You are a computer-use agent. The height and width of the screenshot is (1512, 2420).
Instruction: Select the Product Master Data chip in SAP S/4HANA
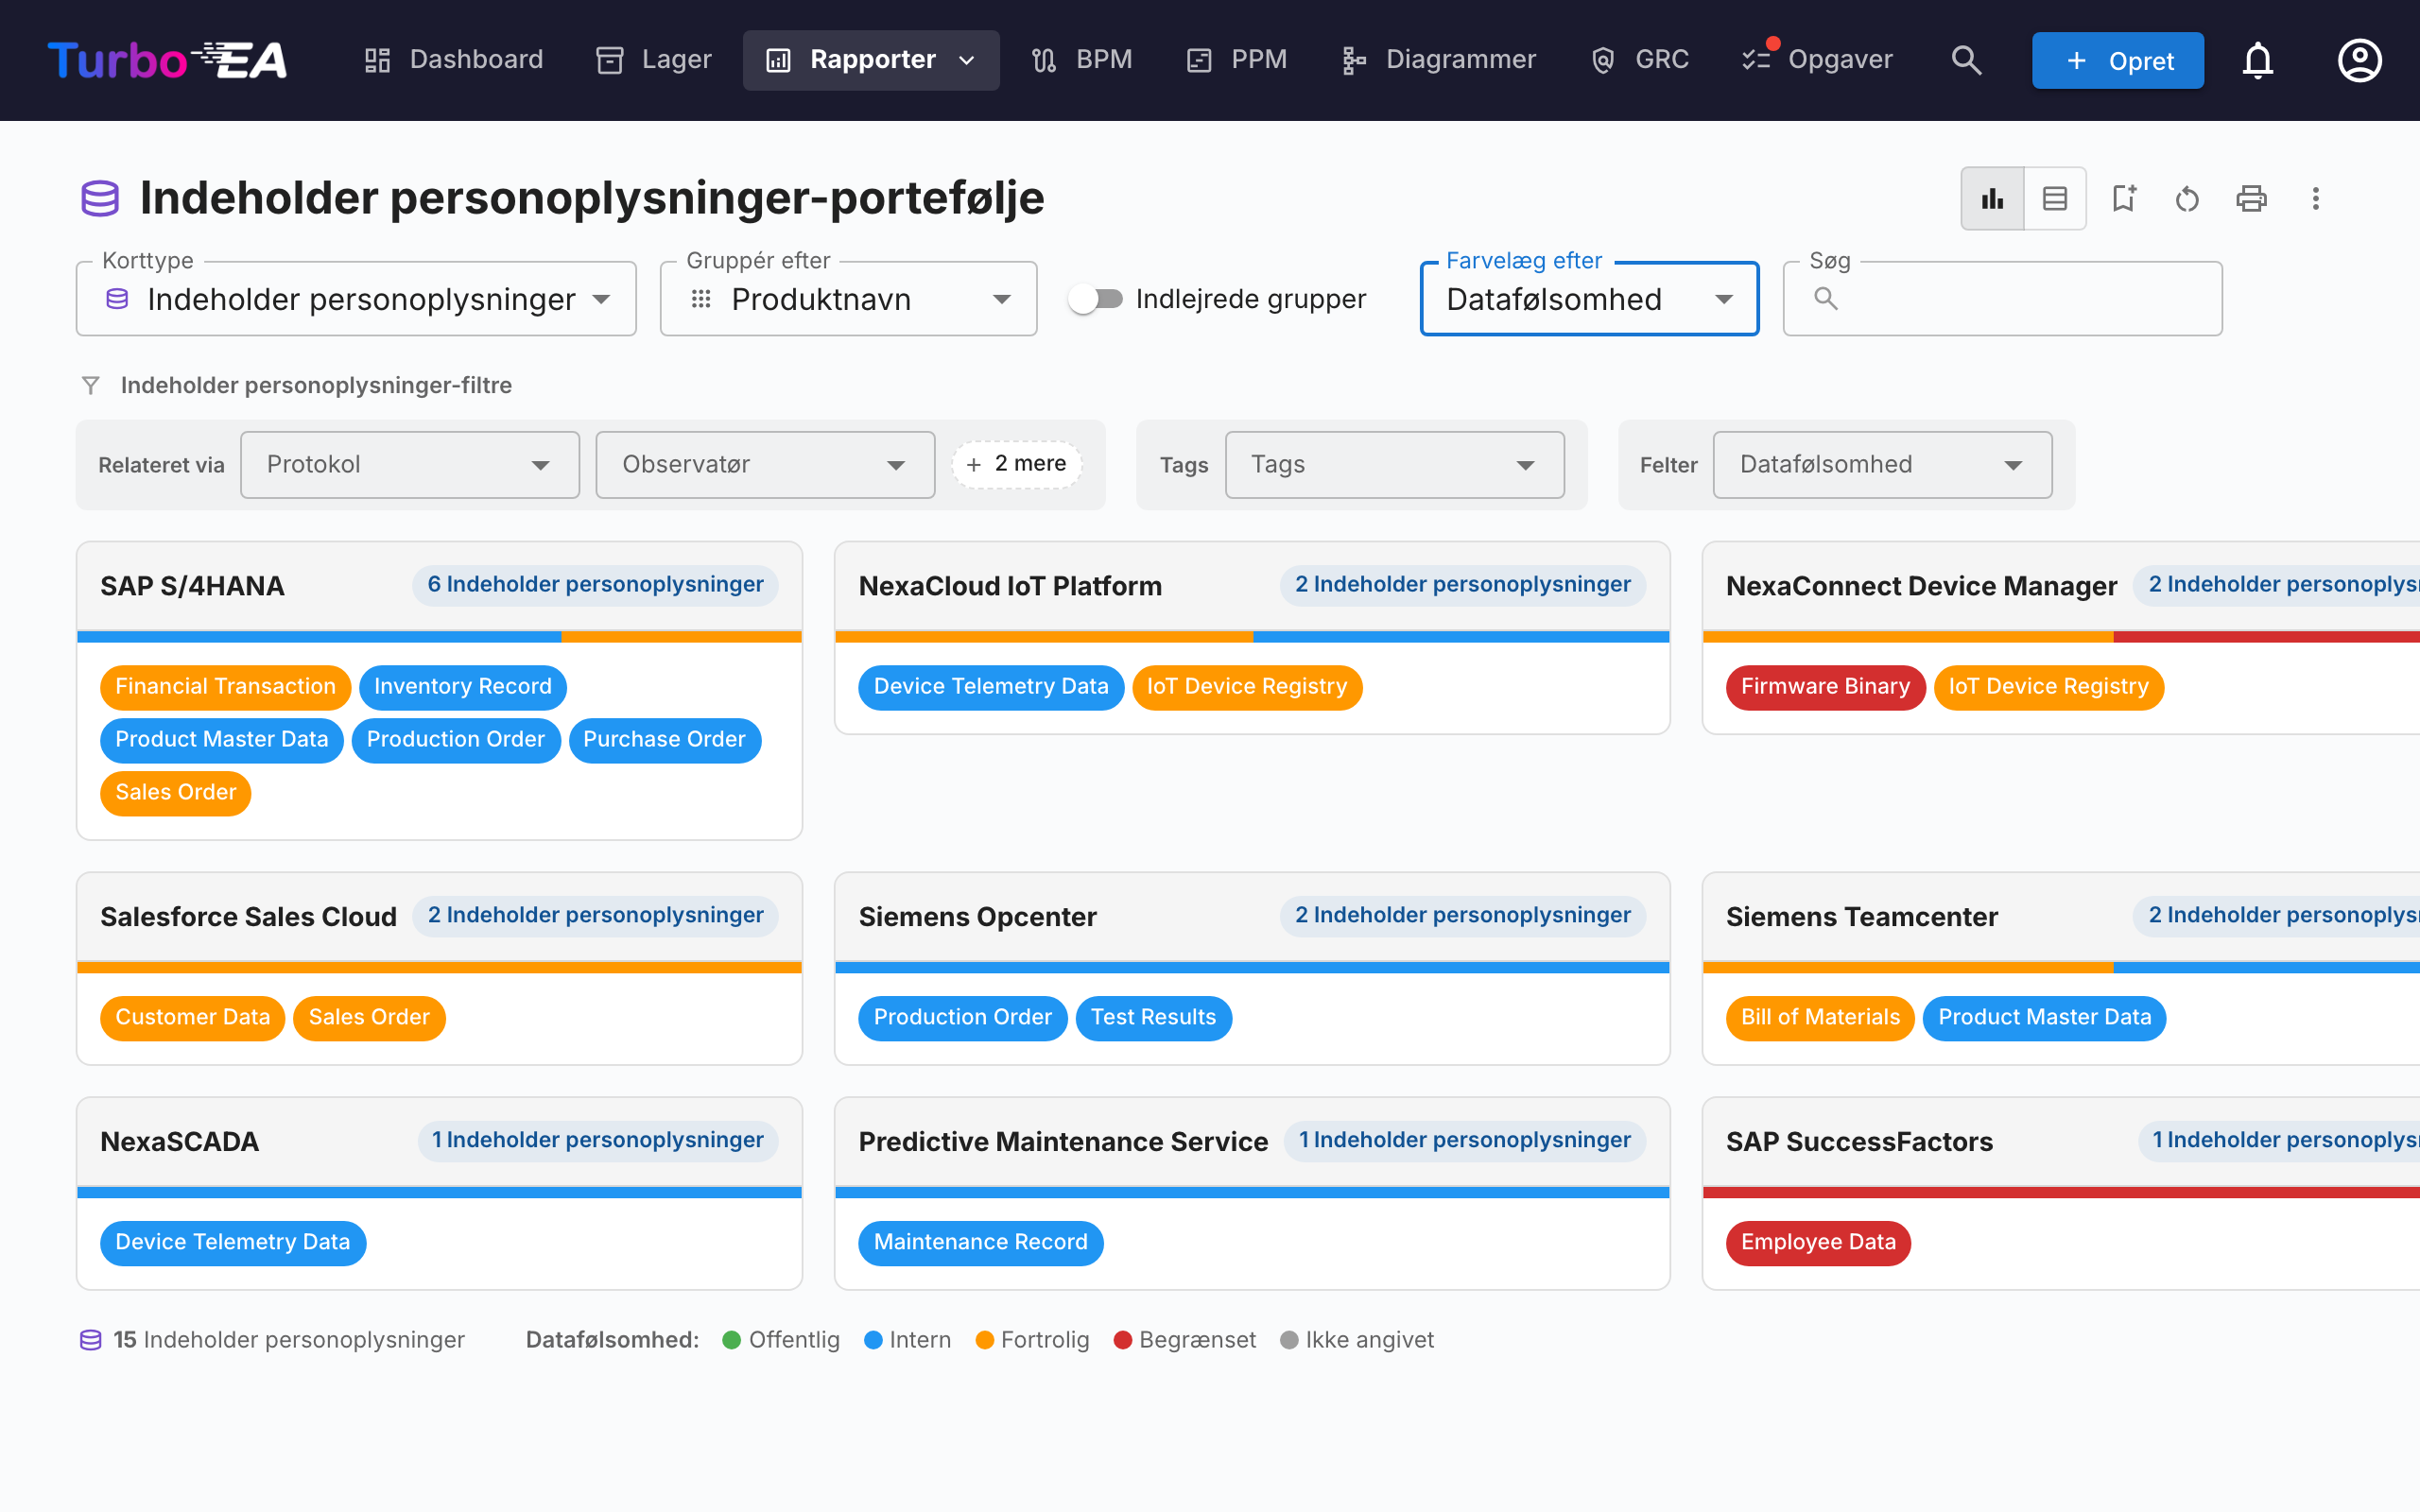[221, 740]
